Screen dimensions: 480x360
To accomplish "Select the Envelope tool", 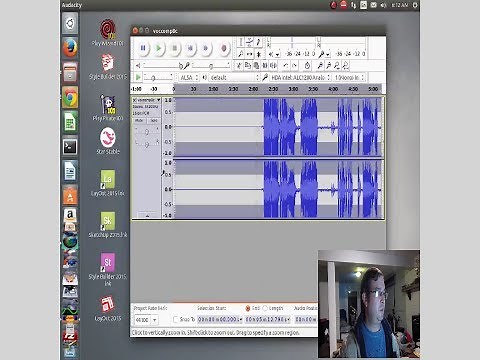I will [249, 42].
